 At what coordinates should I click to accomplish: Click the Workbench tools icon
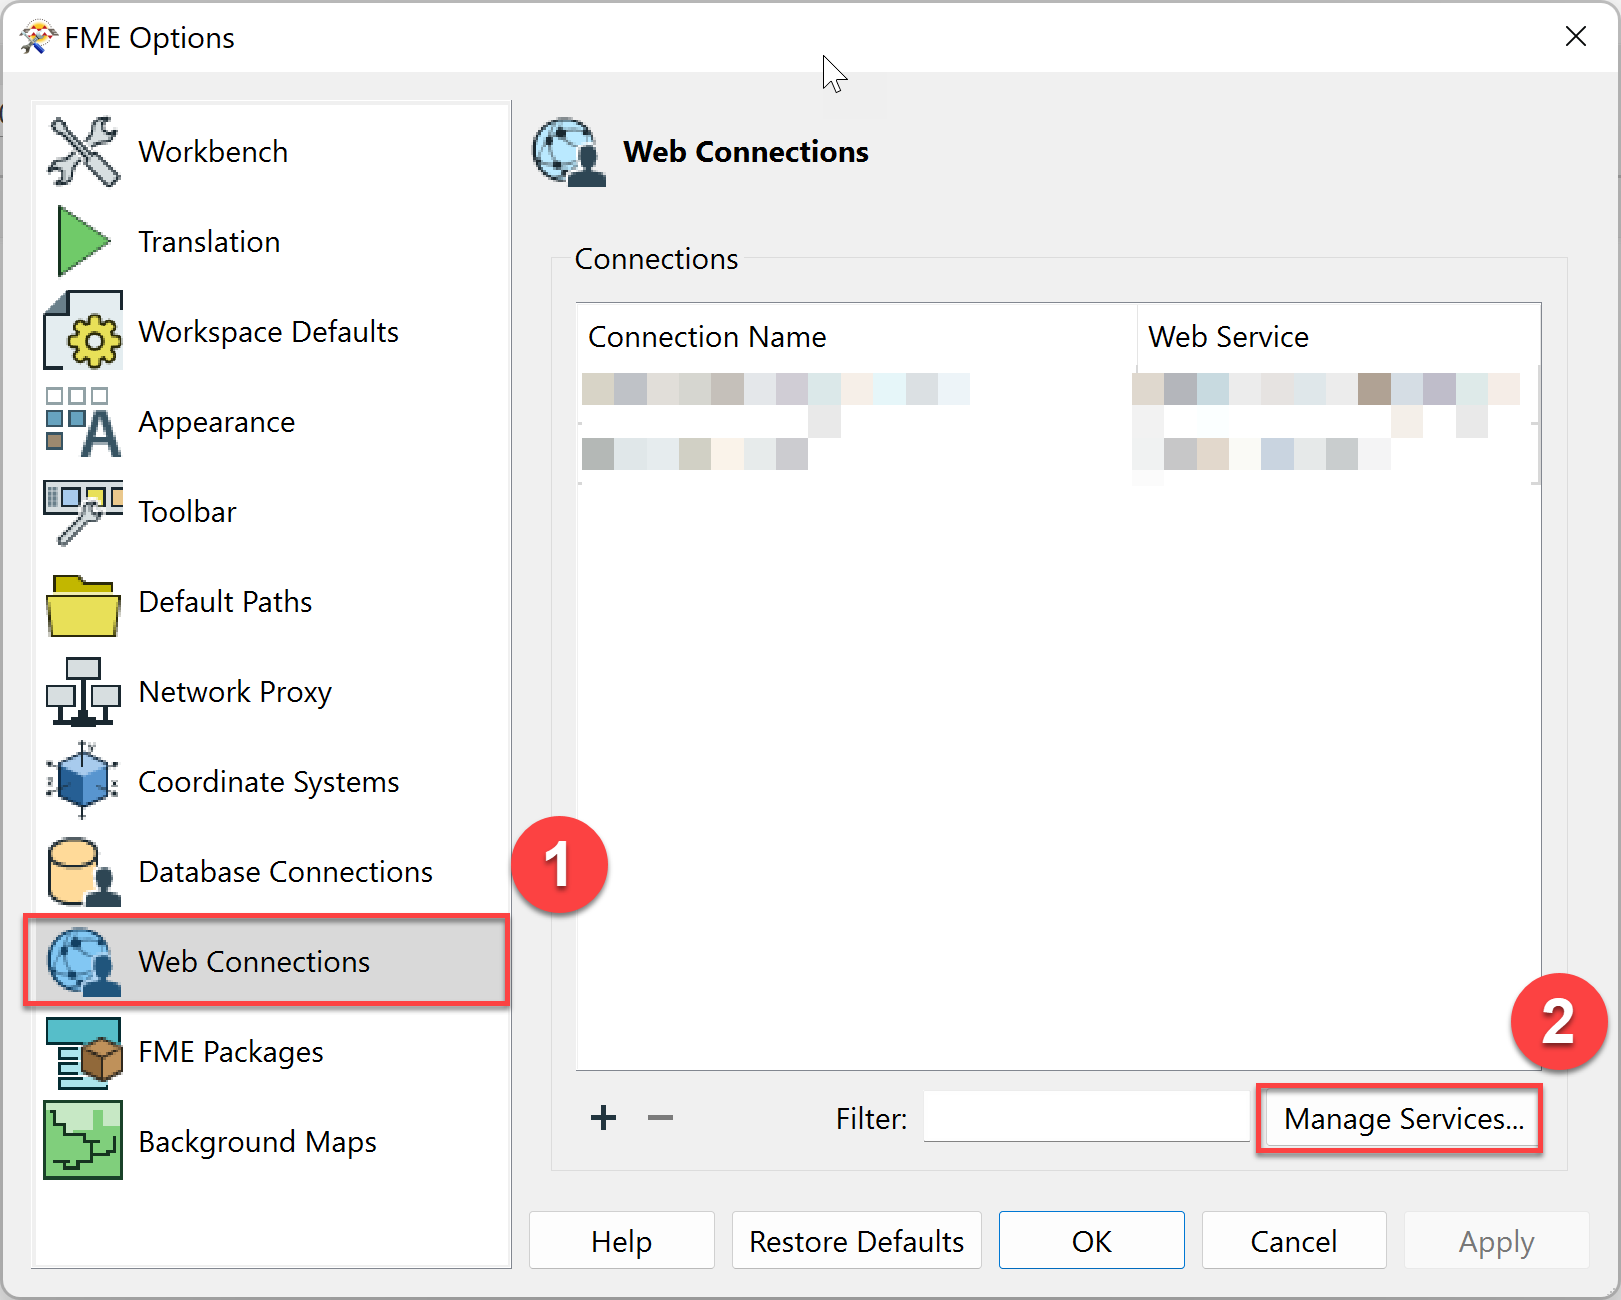tap(83, 152)
